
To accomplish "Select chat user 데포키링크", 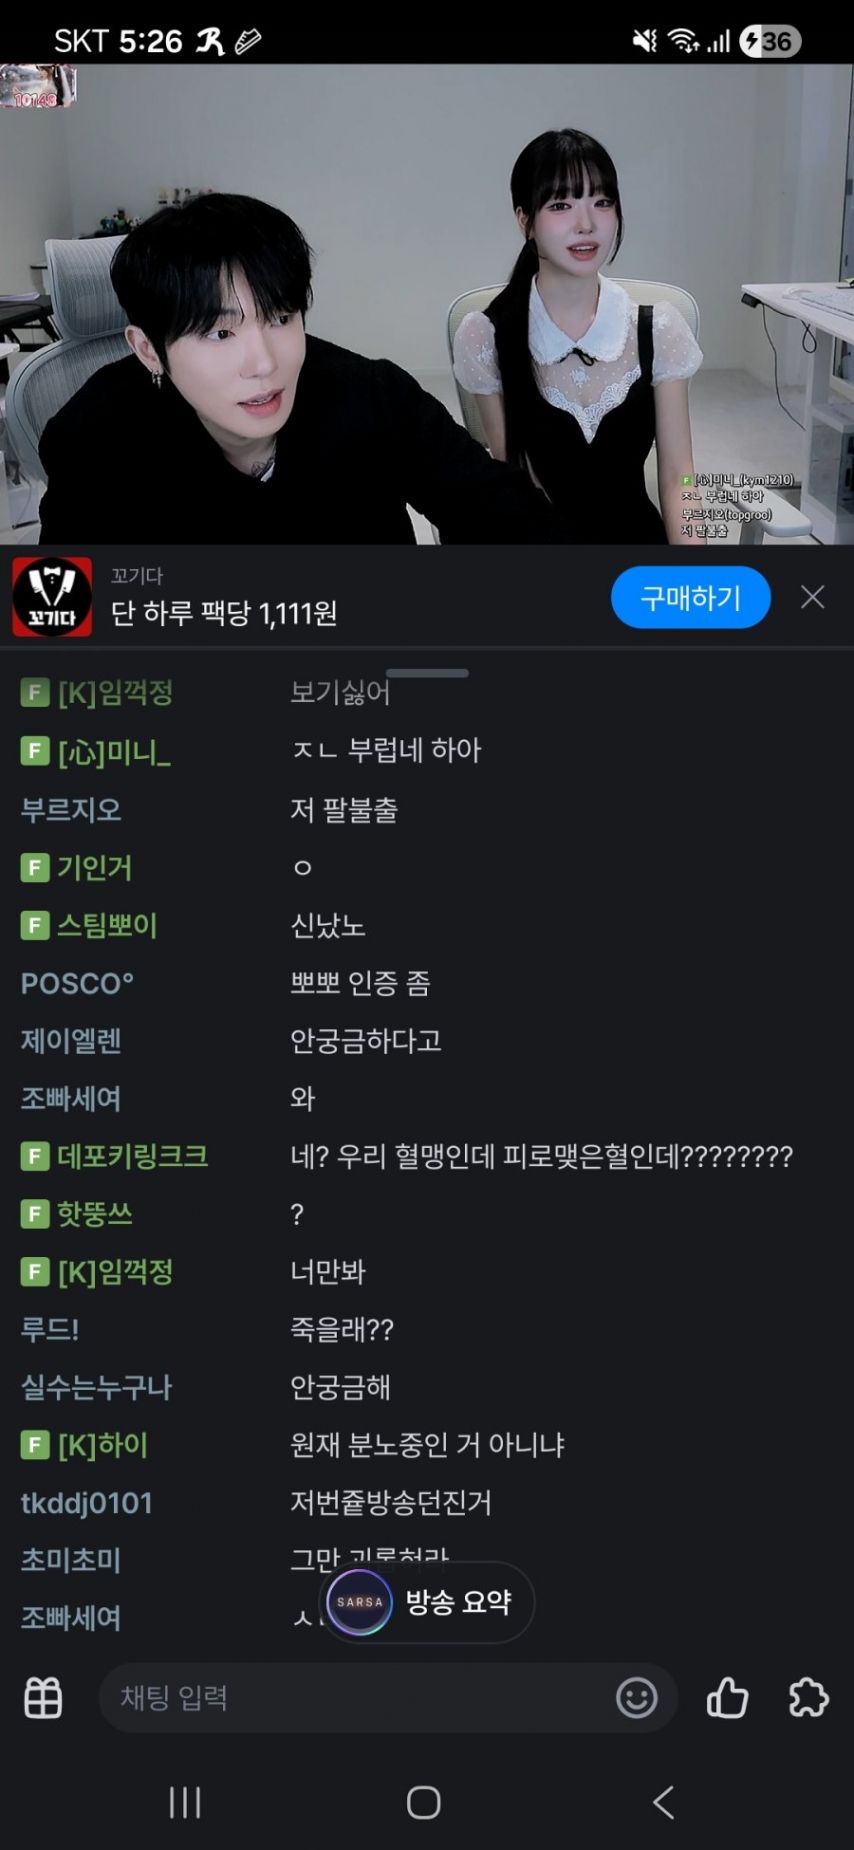I will [132, 1156].
